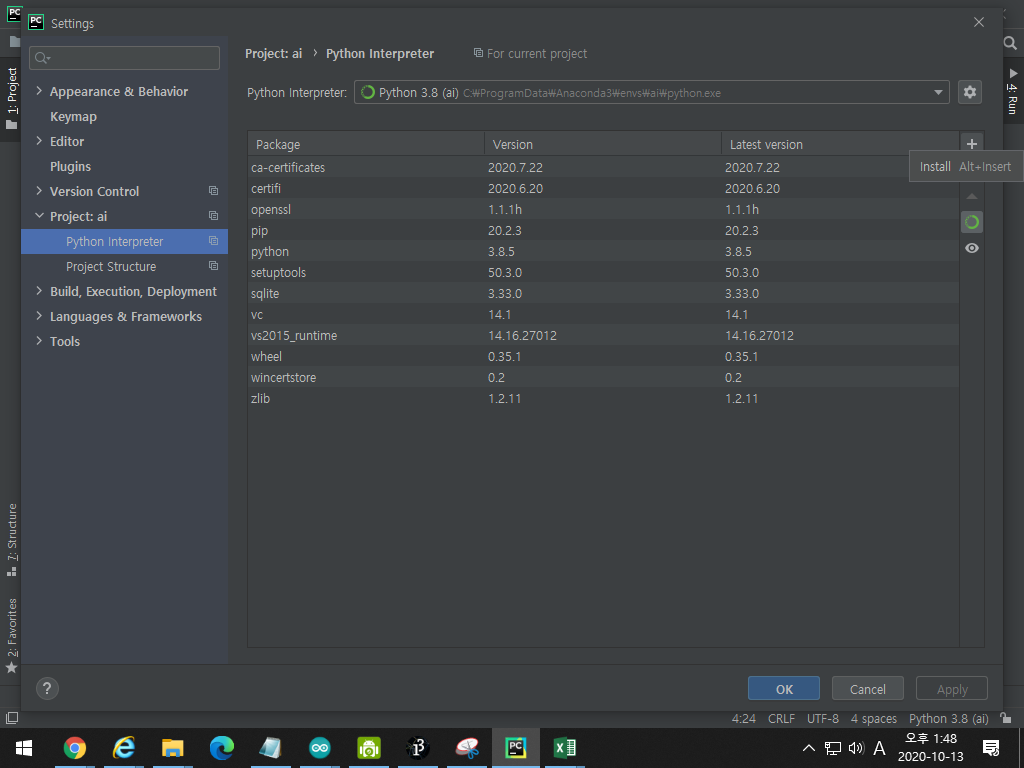Sort by the Version column header
This screenshot has width=1024, height=768.
coord(602,144)
